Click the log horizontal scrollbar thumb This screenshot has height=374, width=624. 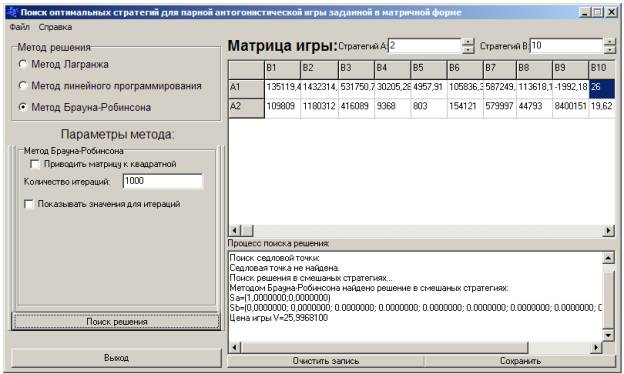point(384,347)
